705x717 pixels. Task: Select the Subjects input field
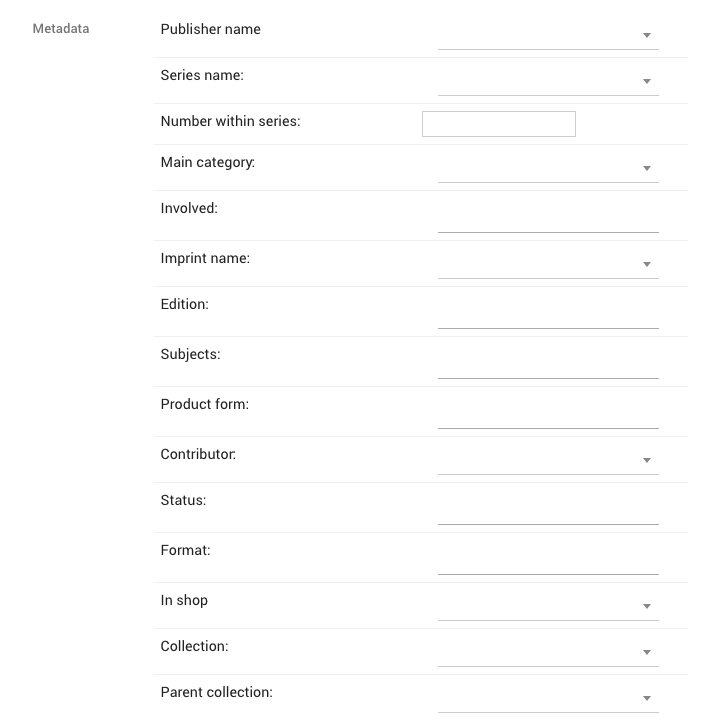click(x=547, y=365)
